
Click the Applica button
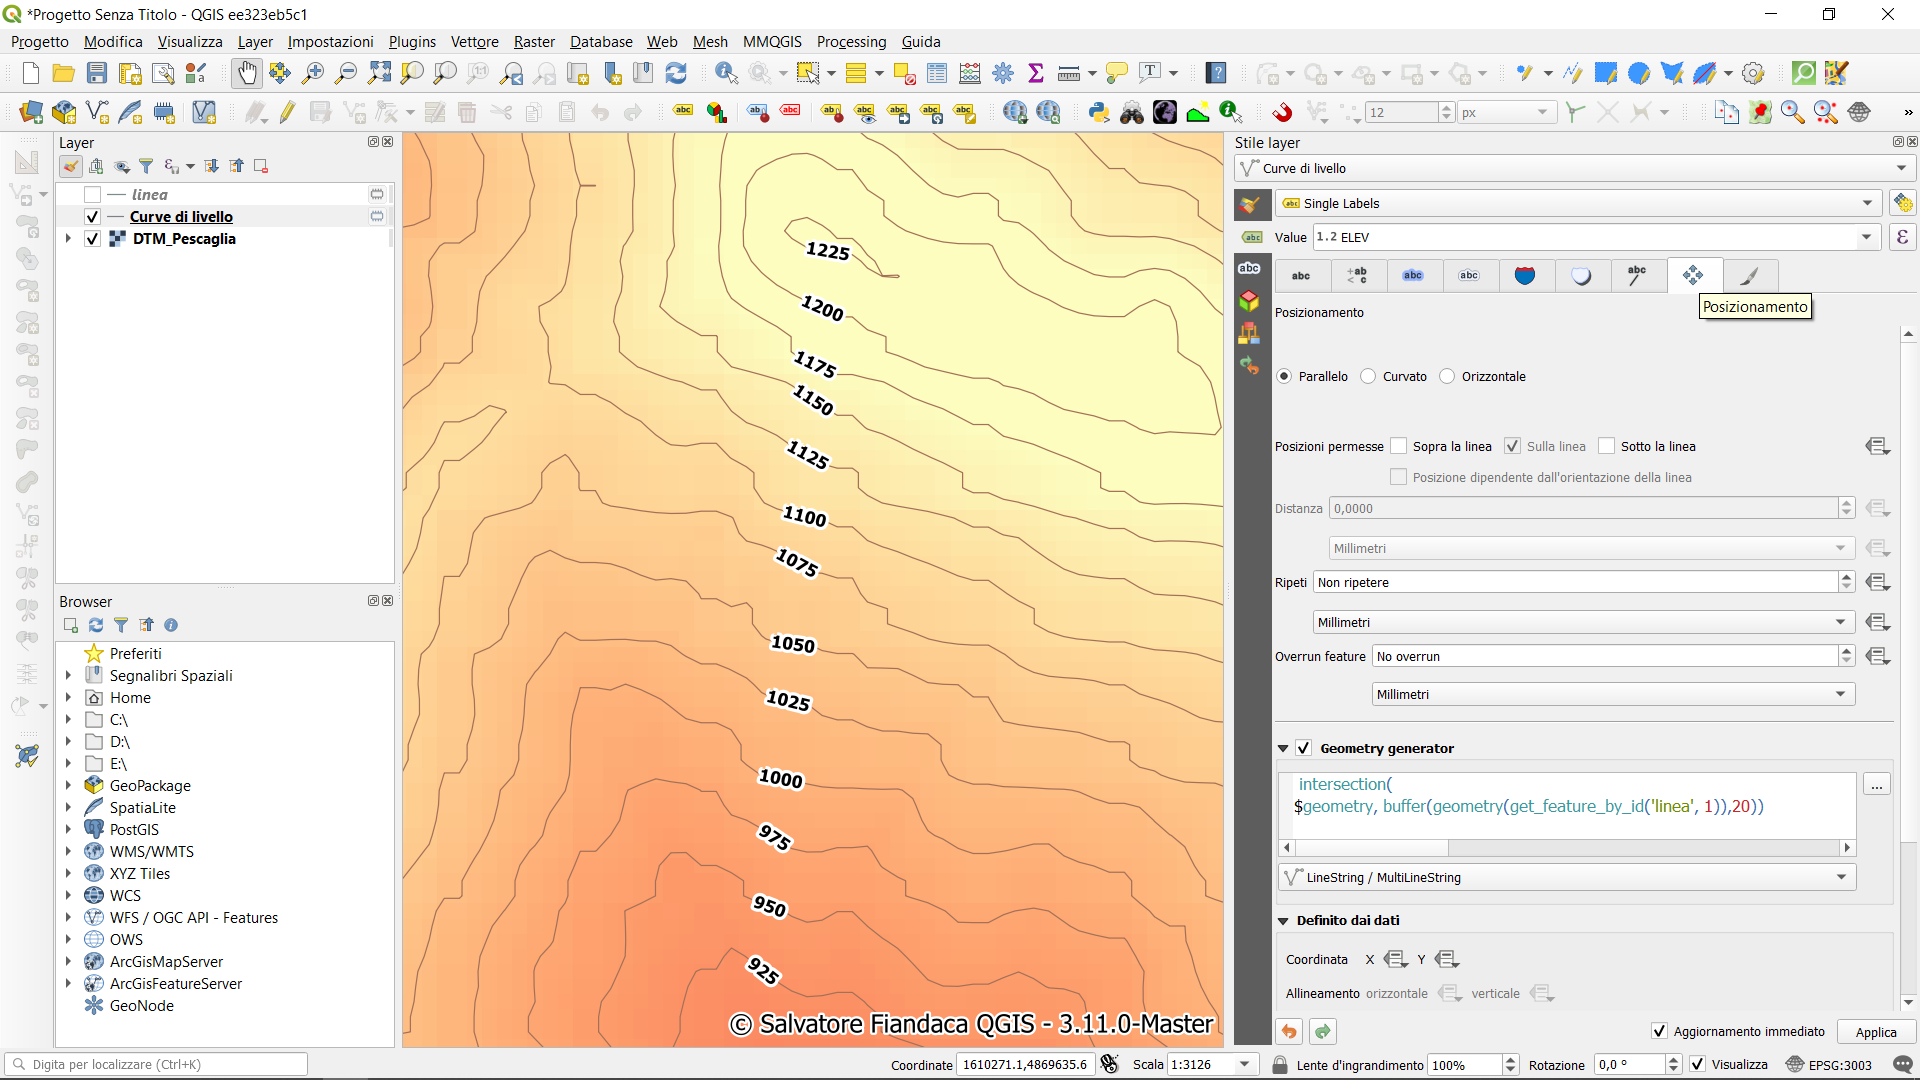(x=1875, y=1032)
